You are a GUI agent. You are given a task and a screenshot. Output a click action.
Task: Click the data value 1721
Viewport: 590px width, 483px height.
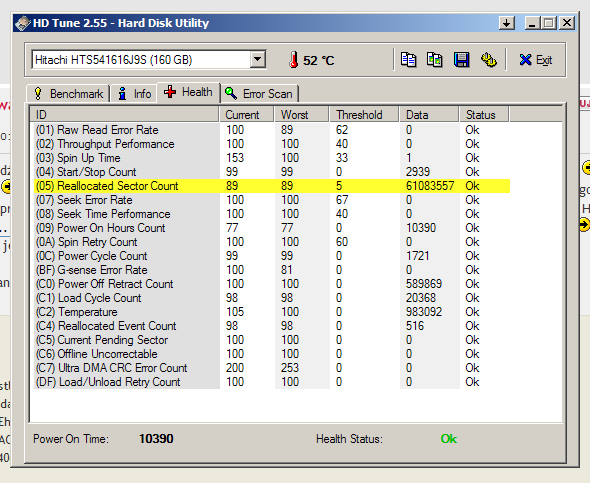pyautogui.click(x=418, y=256)
